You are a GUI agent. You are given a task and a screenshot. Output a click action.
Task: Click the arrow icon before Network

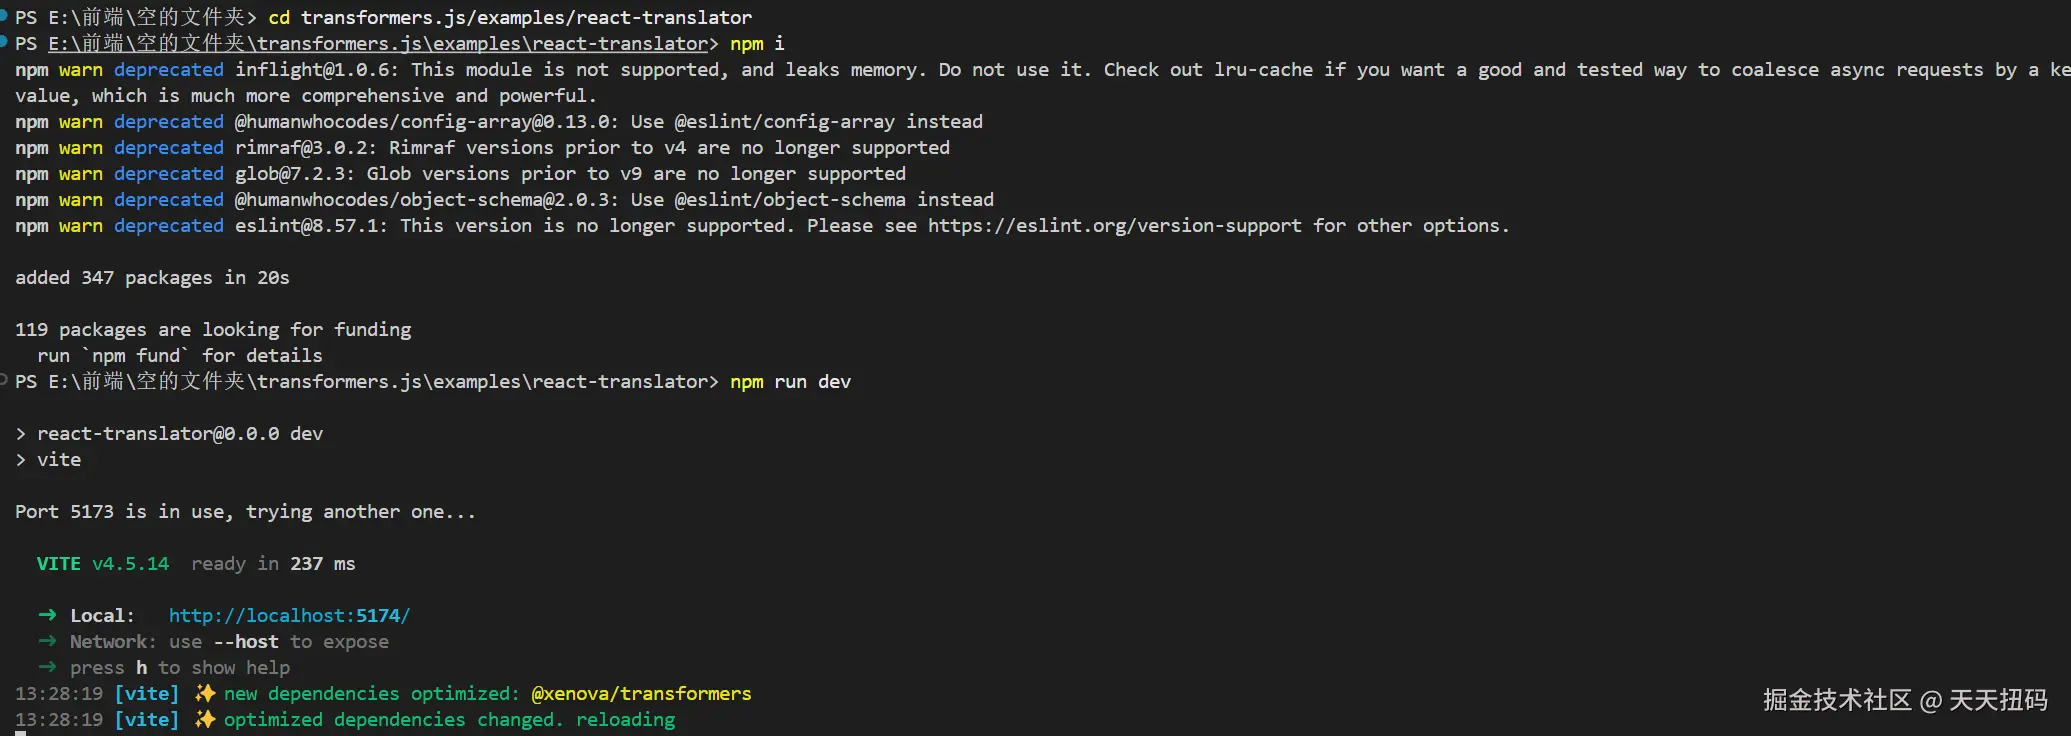(47, 642)
